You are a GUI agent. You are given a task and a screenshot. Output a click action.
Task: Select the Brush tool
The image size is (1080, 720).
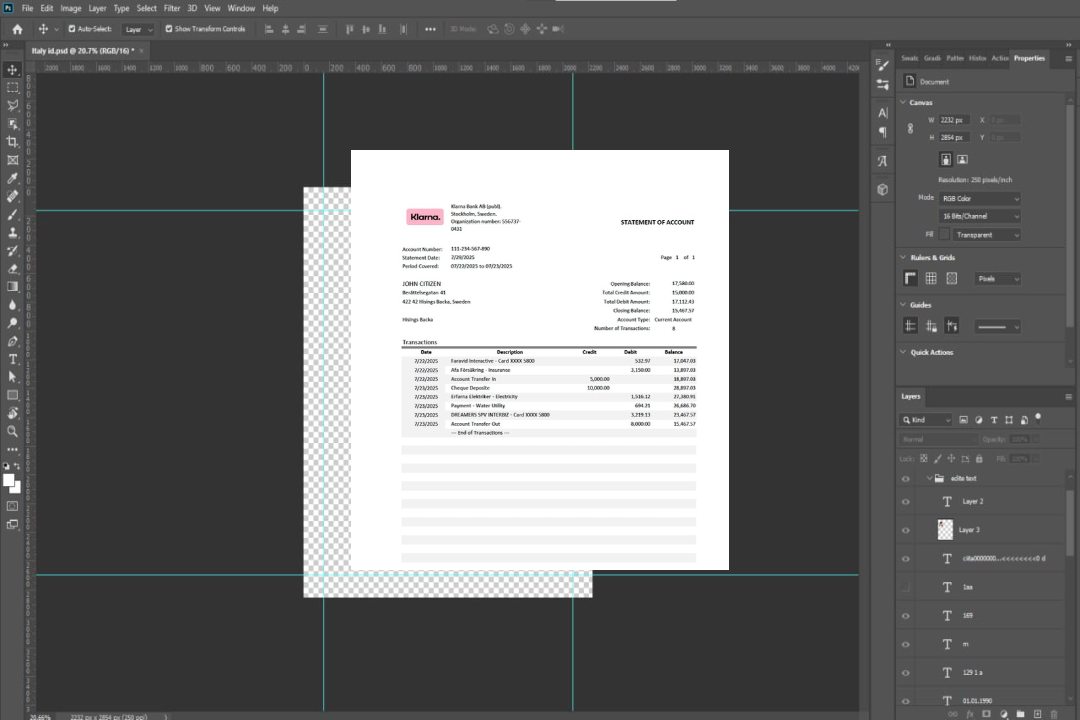point(12,214)
